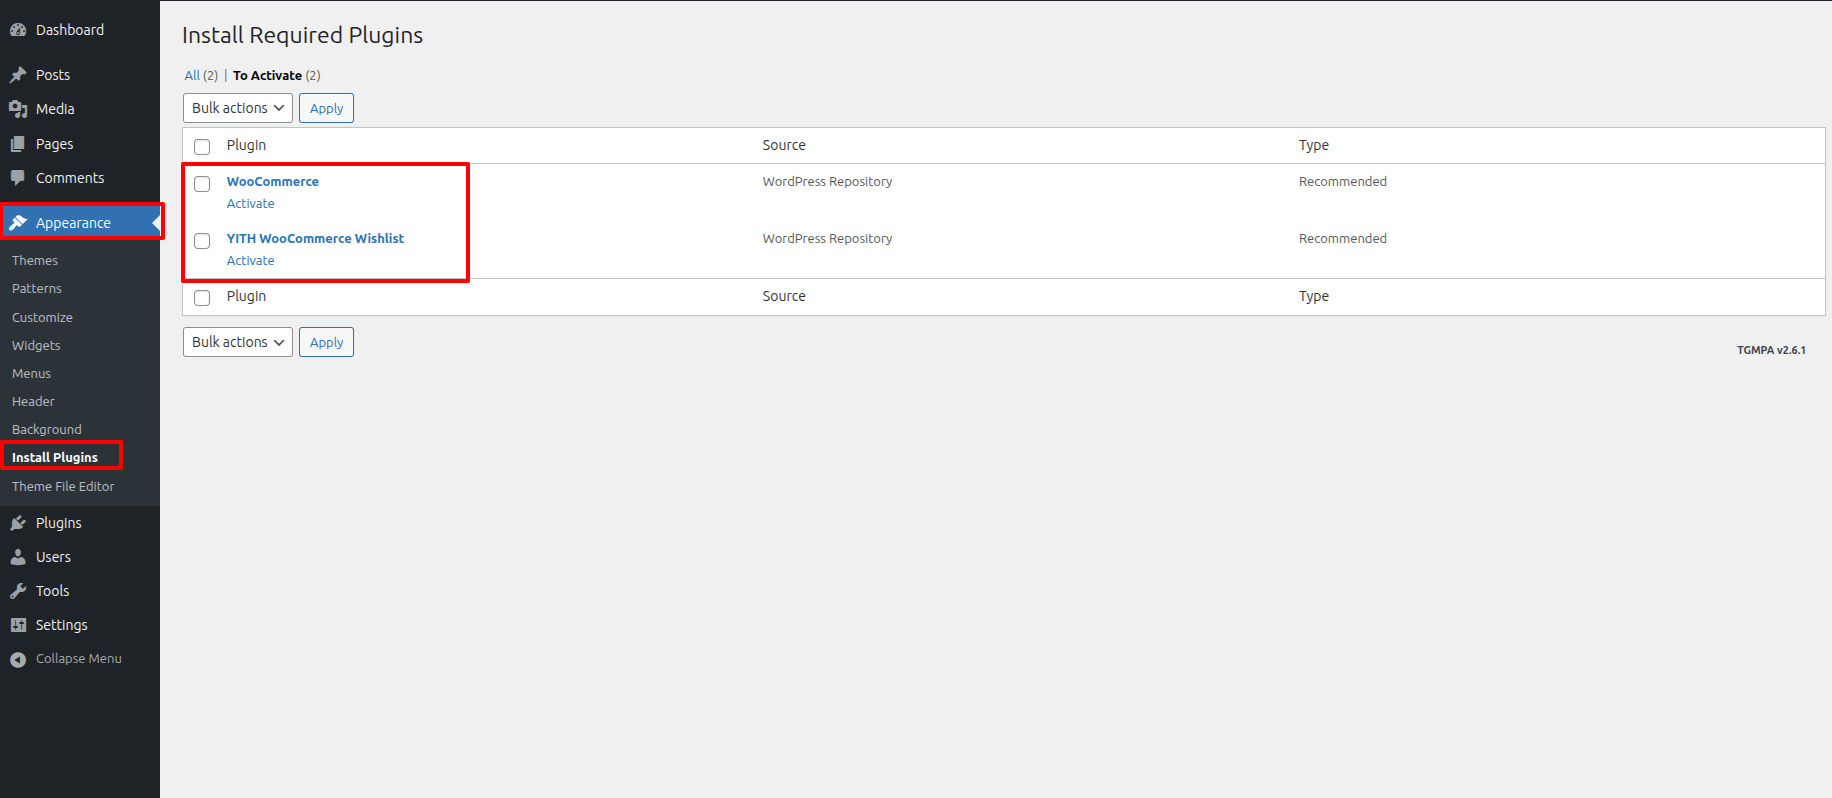Image resolution: width=1832 pixels, height=798 pixels.
Task: Open the top Bulk actions dropdown
Action: point(238,108)
